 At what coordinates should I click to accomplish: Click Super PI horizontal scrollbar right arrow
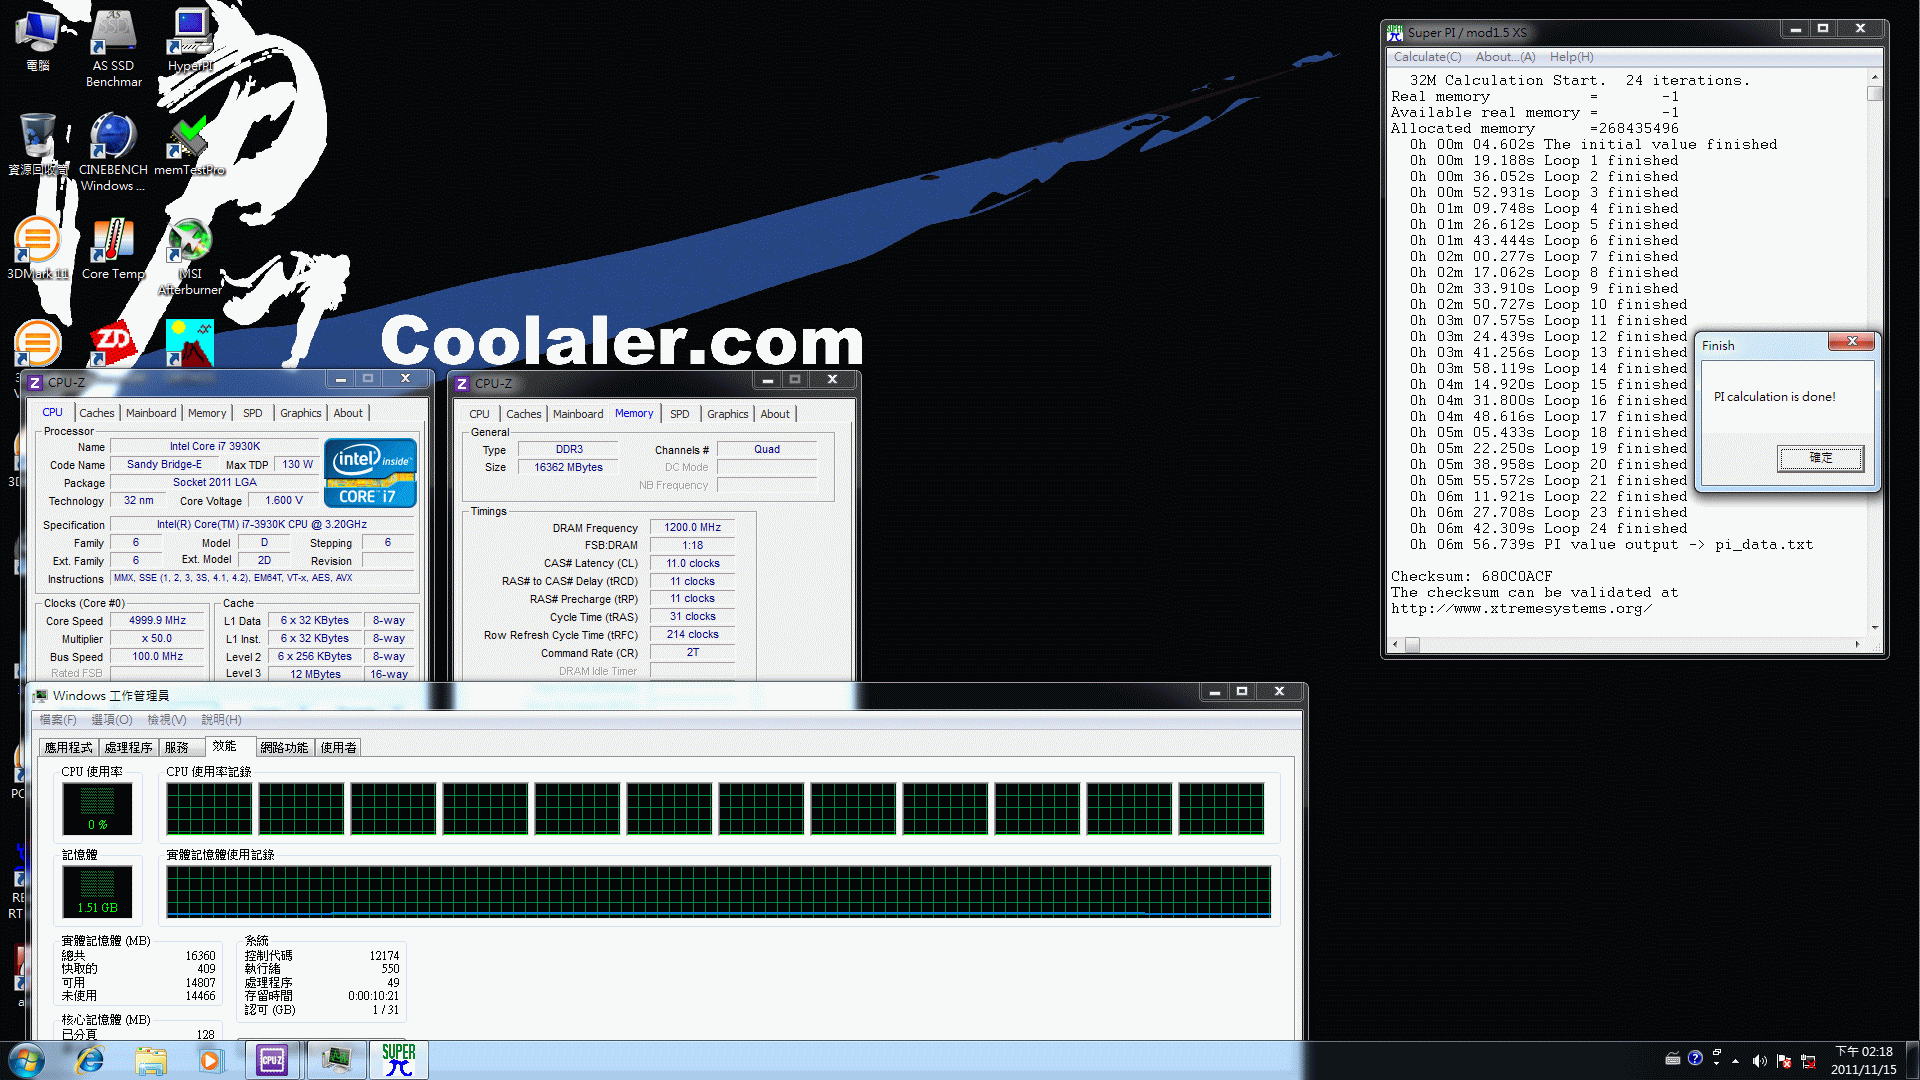pos(1858,645)
